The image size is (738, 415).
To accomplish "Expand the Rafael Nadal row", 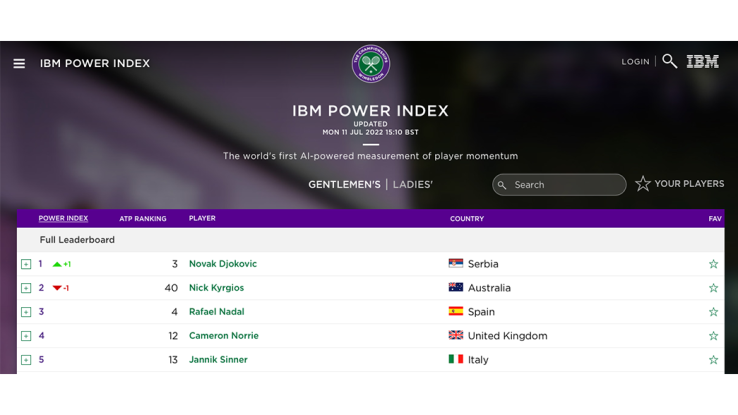I will [26, 312].
